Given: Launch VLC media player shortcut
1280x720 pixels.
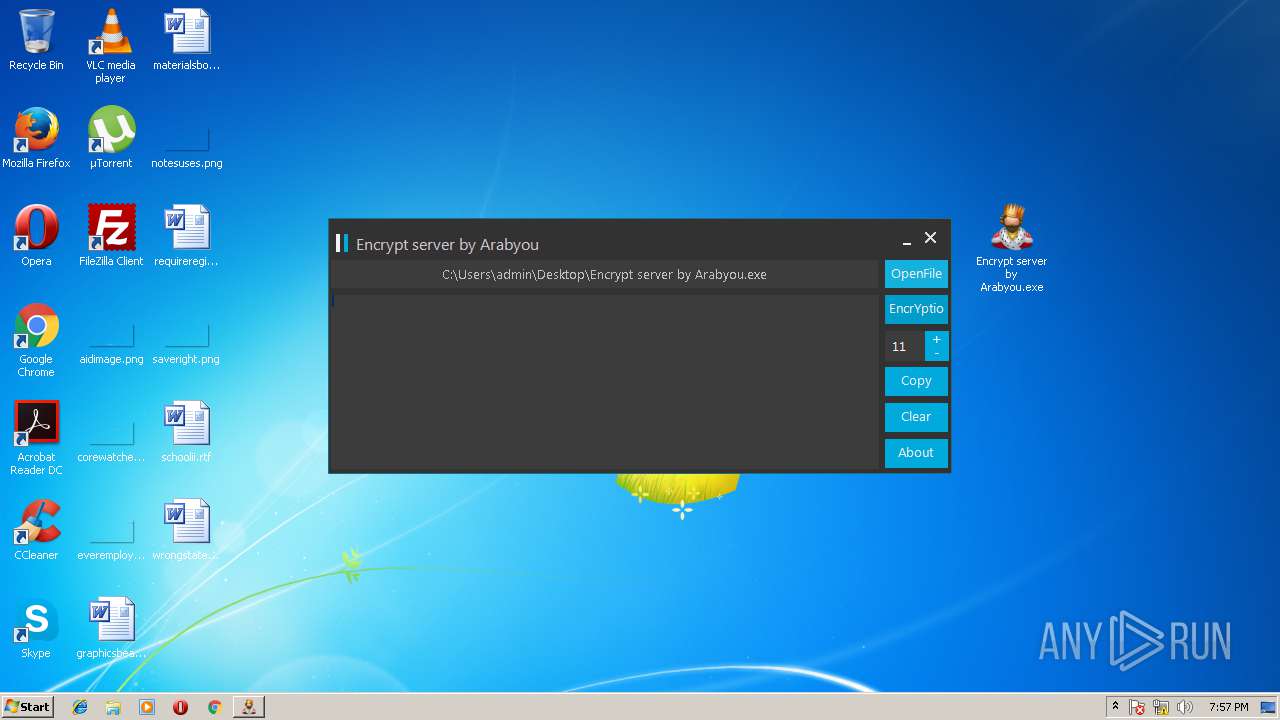Looking at the screenshot, I should point(110,46).
